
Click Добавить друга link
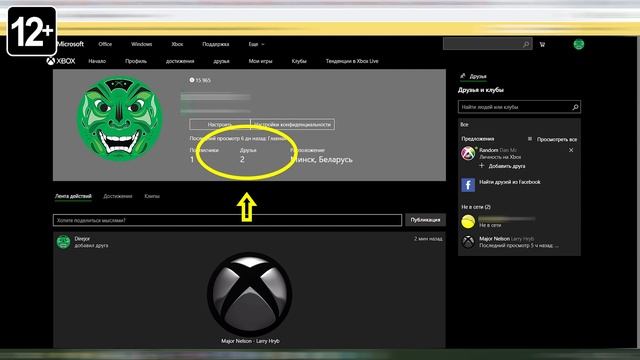[502, 166]
